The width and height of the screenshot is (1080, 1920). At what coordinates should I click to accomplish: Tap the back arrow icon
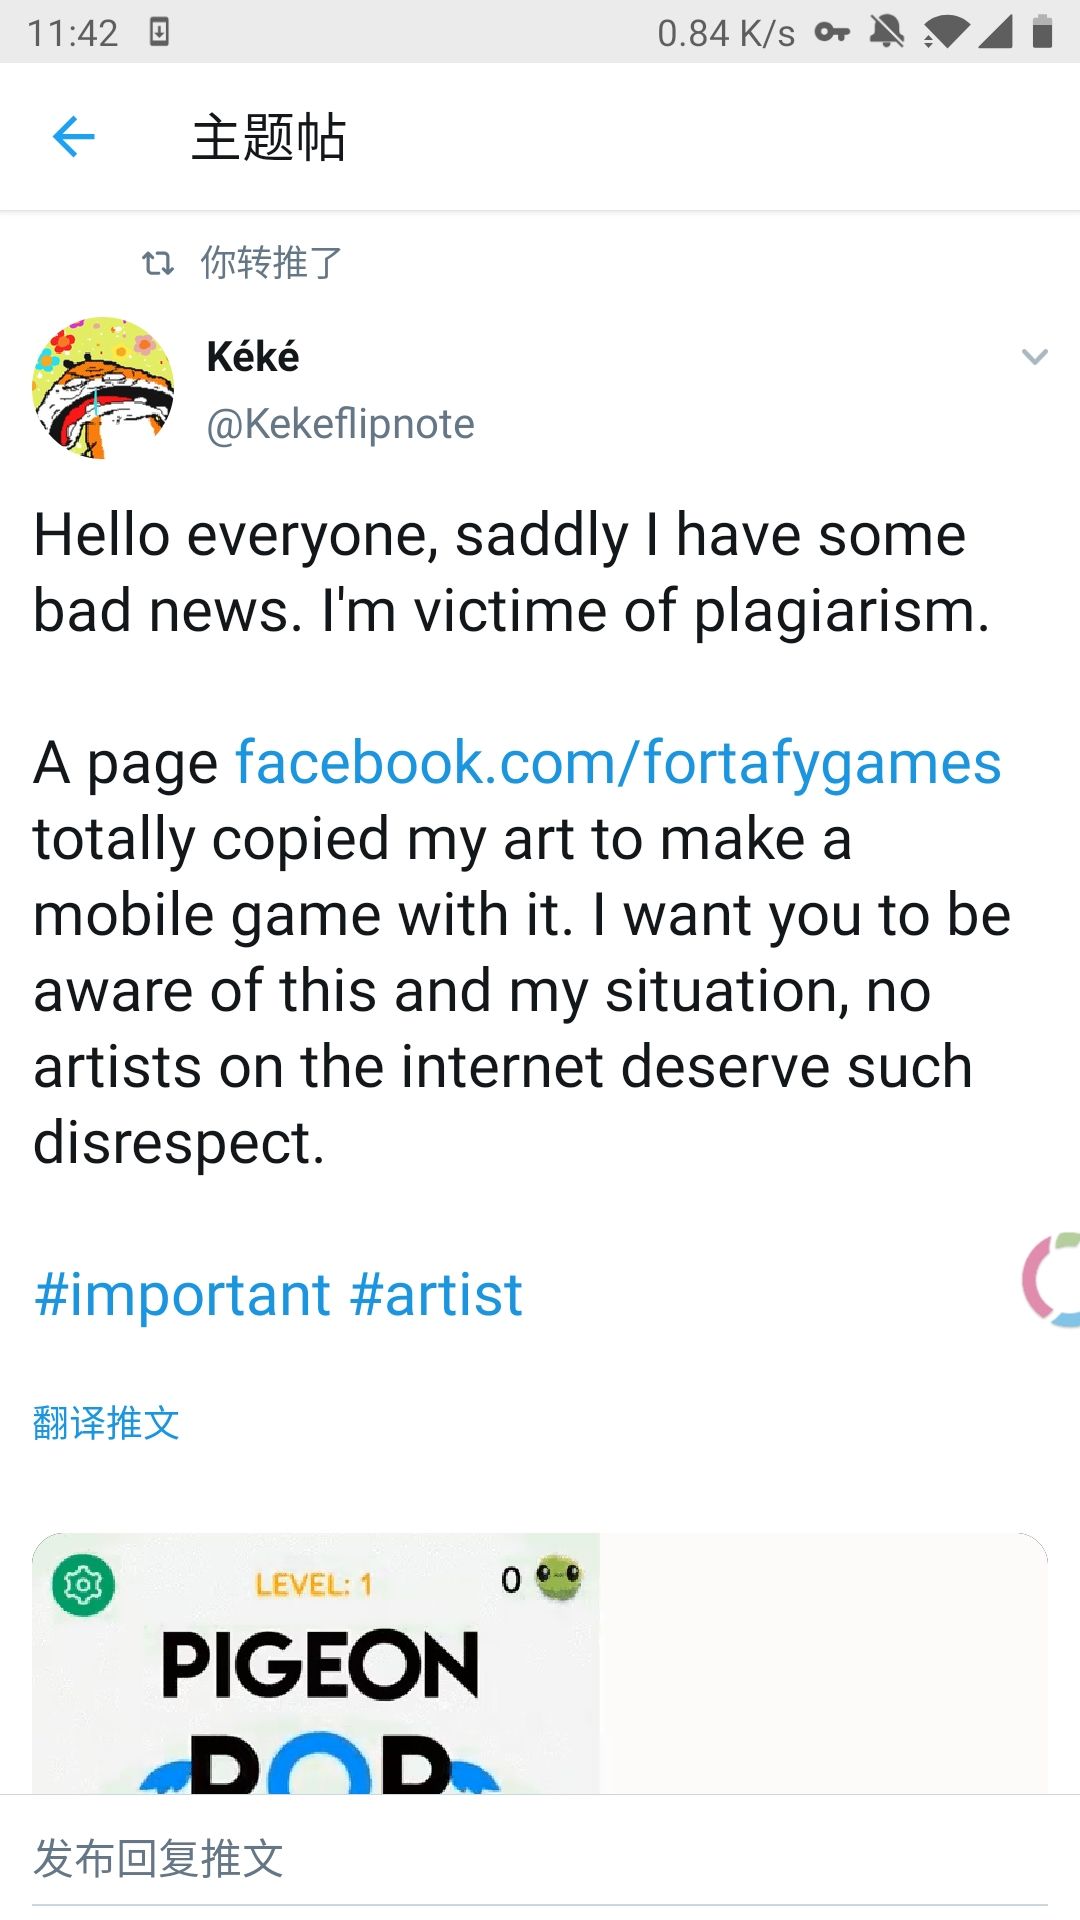(x=73, y=137)
